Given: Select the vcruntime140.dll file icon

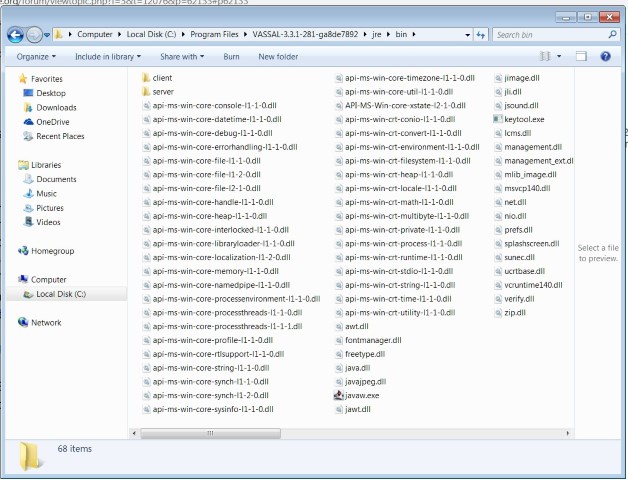Looking at the screenshot, I should click(x=498, y=285).
